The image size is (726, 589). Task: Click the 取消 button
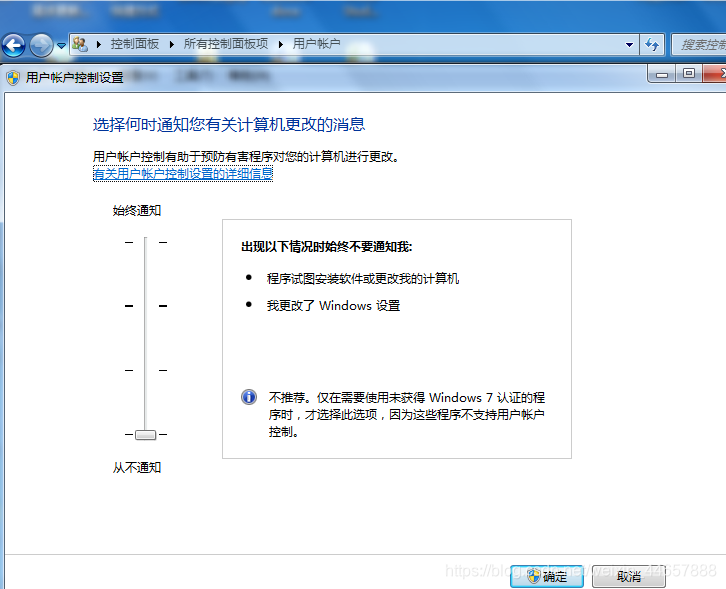click(x=629, y=576)
